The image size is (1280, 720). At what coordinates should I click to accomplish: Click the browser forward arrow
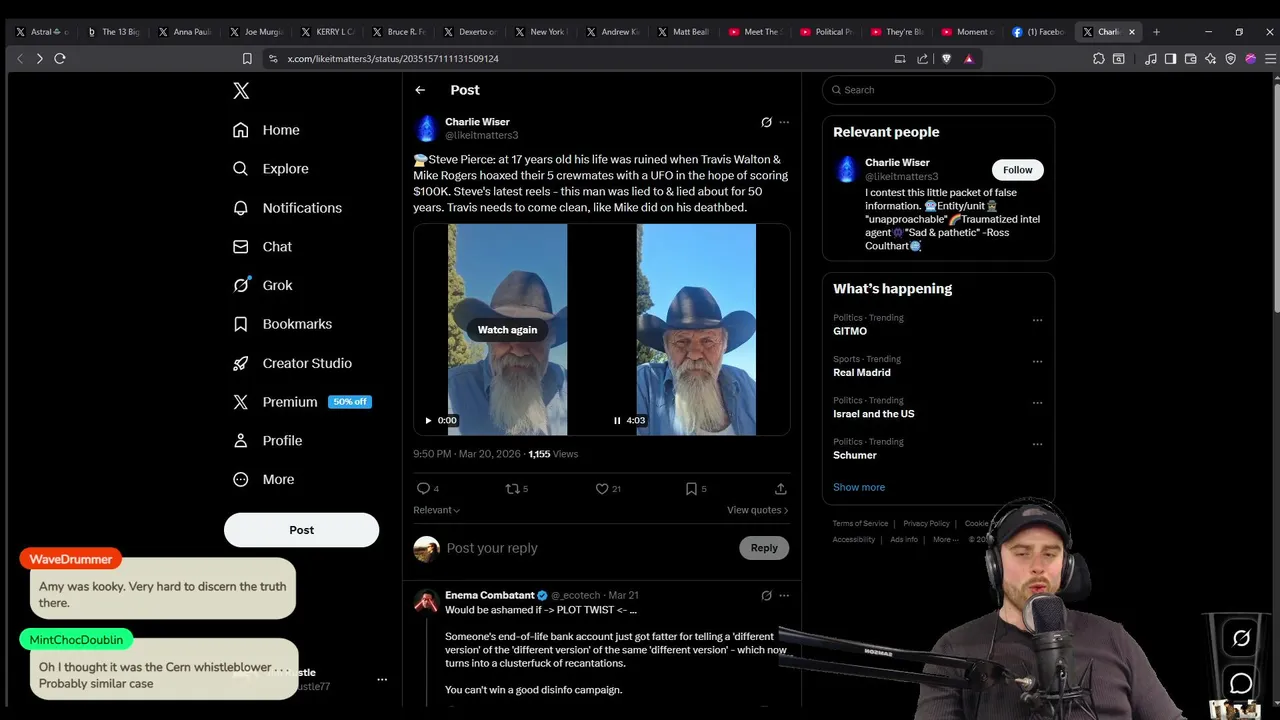tap(39, 59)
